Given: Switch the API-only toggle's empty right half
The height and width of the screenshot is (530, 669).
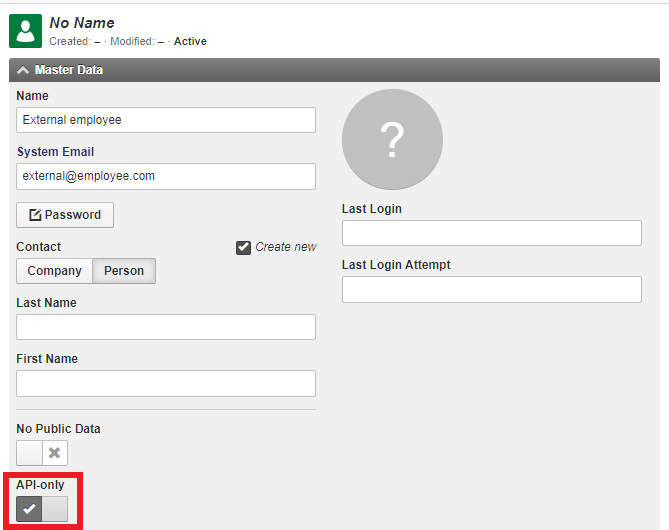Looking at the screenshot, I should pos(55,509).
